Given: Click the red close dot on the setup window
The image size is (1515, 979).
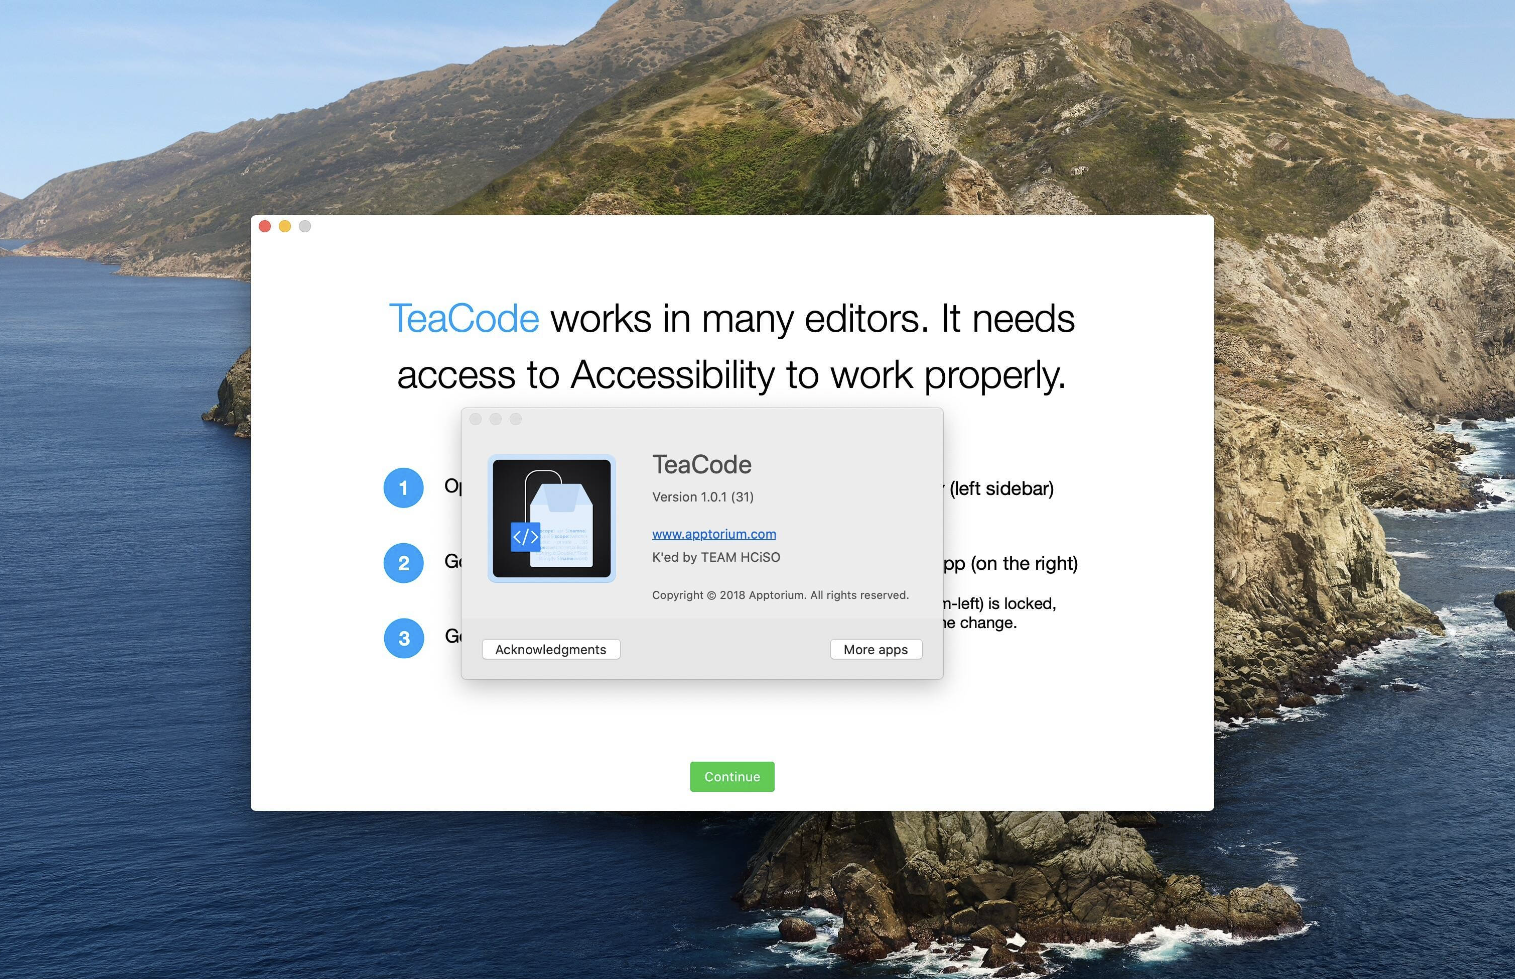Looking at the screenshot, I should pyautogui.click(x=265, y=226).
